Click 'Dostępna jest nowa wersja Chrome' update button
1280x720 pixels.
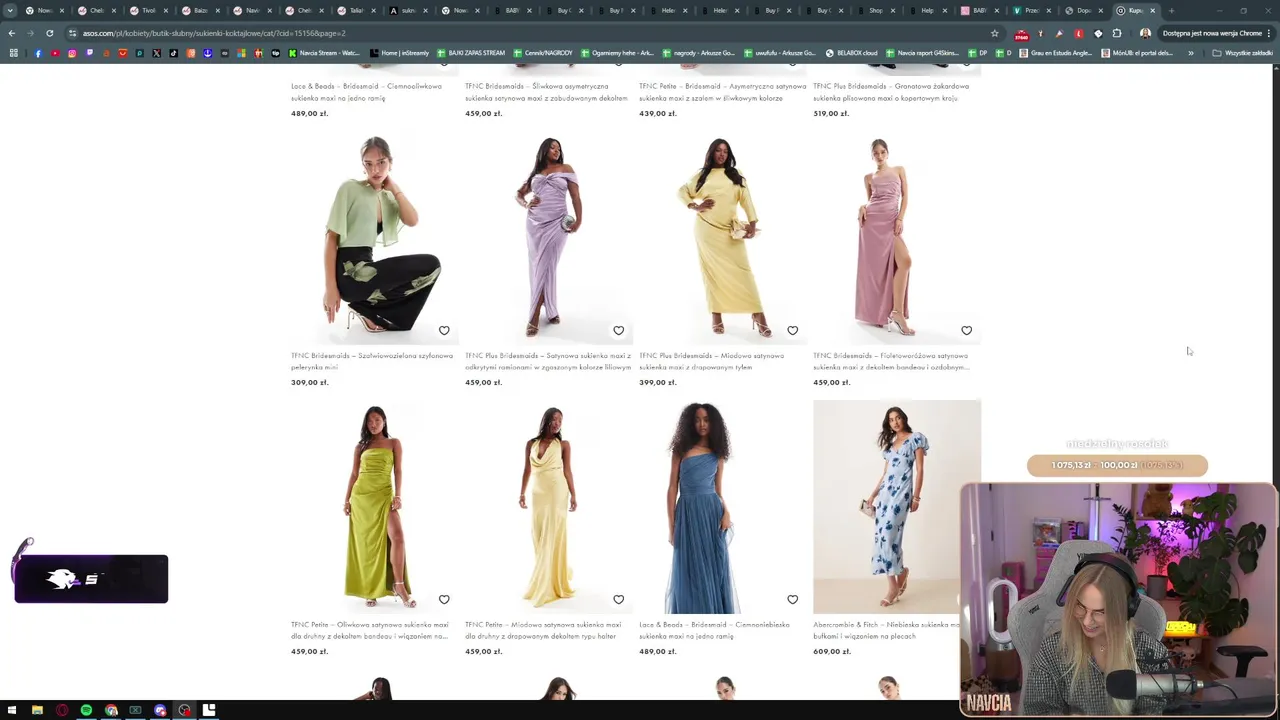[x=1212, y=33]
